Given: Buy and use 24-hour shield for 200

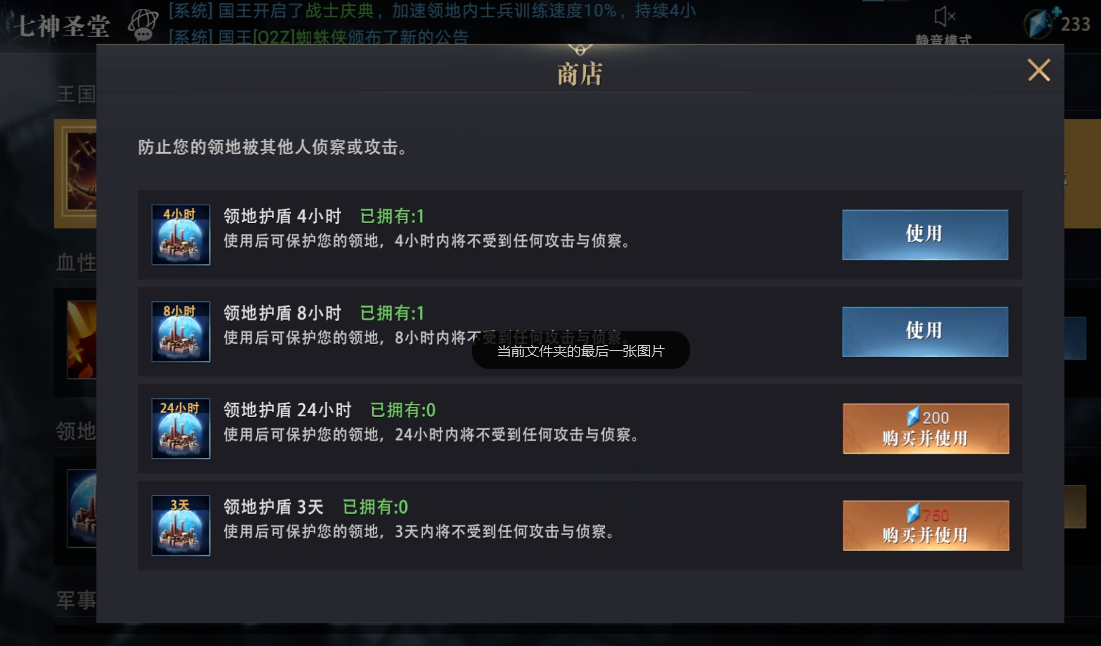Looking at the screenshot, I should pos(925,428).
